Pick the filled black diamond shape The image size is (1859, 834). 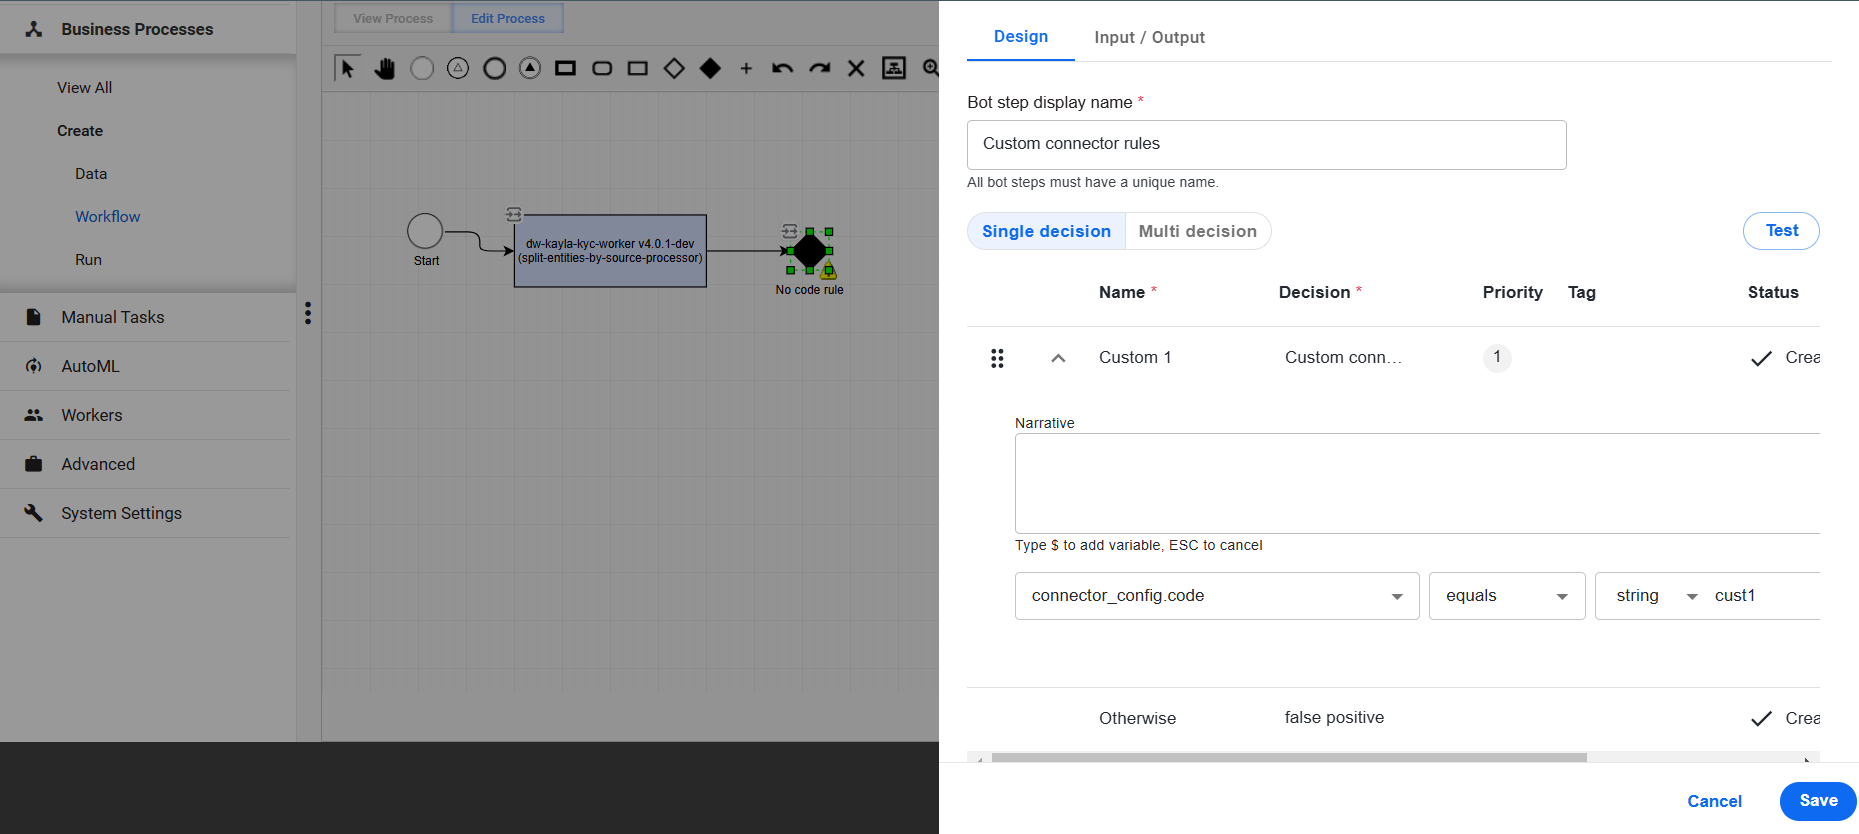point(710,68)
